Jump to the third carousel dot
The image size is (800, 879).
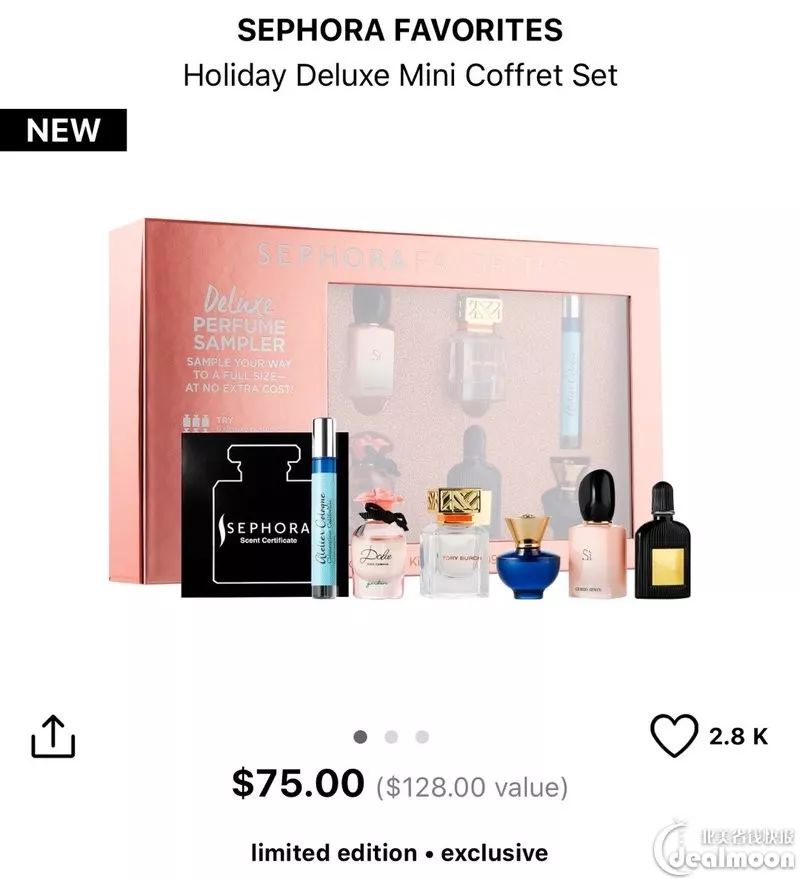click(422, 737)
